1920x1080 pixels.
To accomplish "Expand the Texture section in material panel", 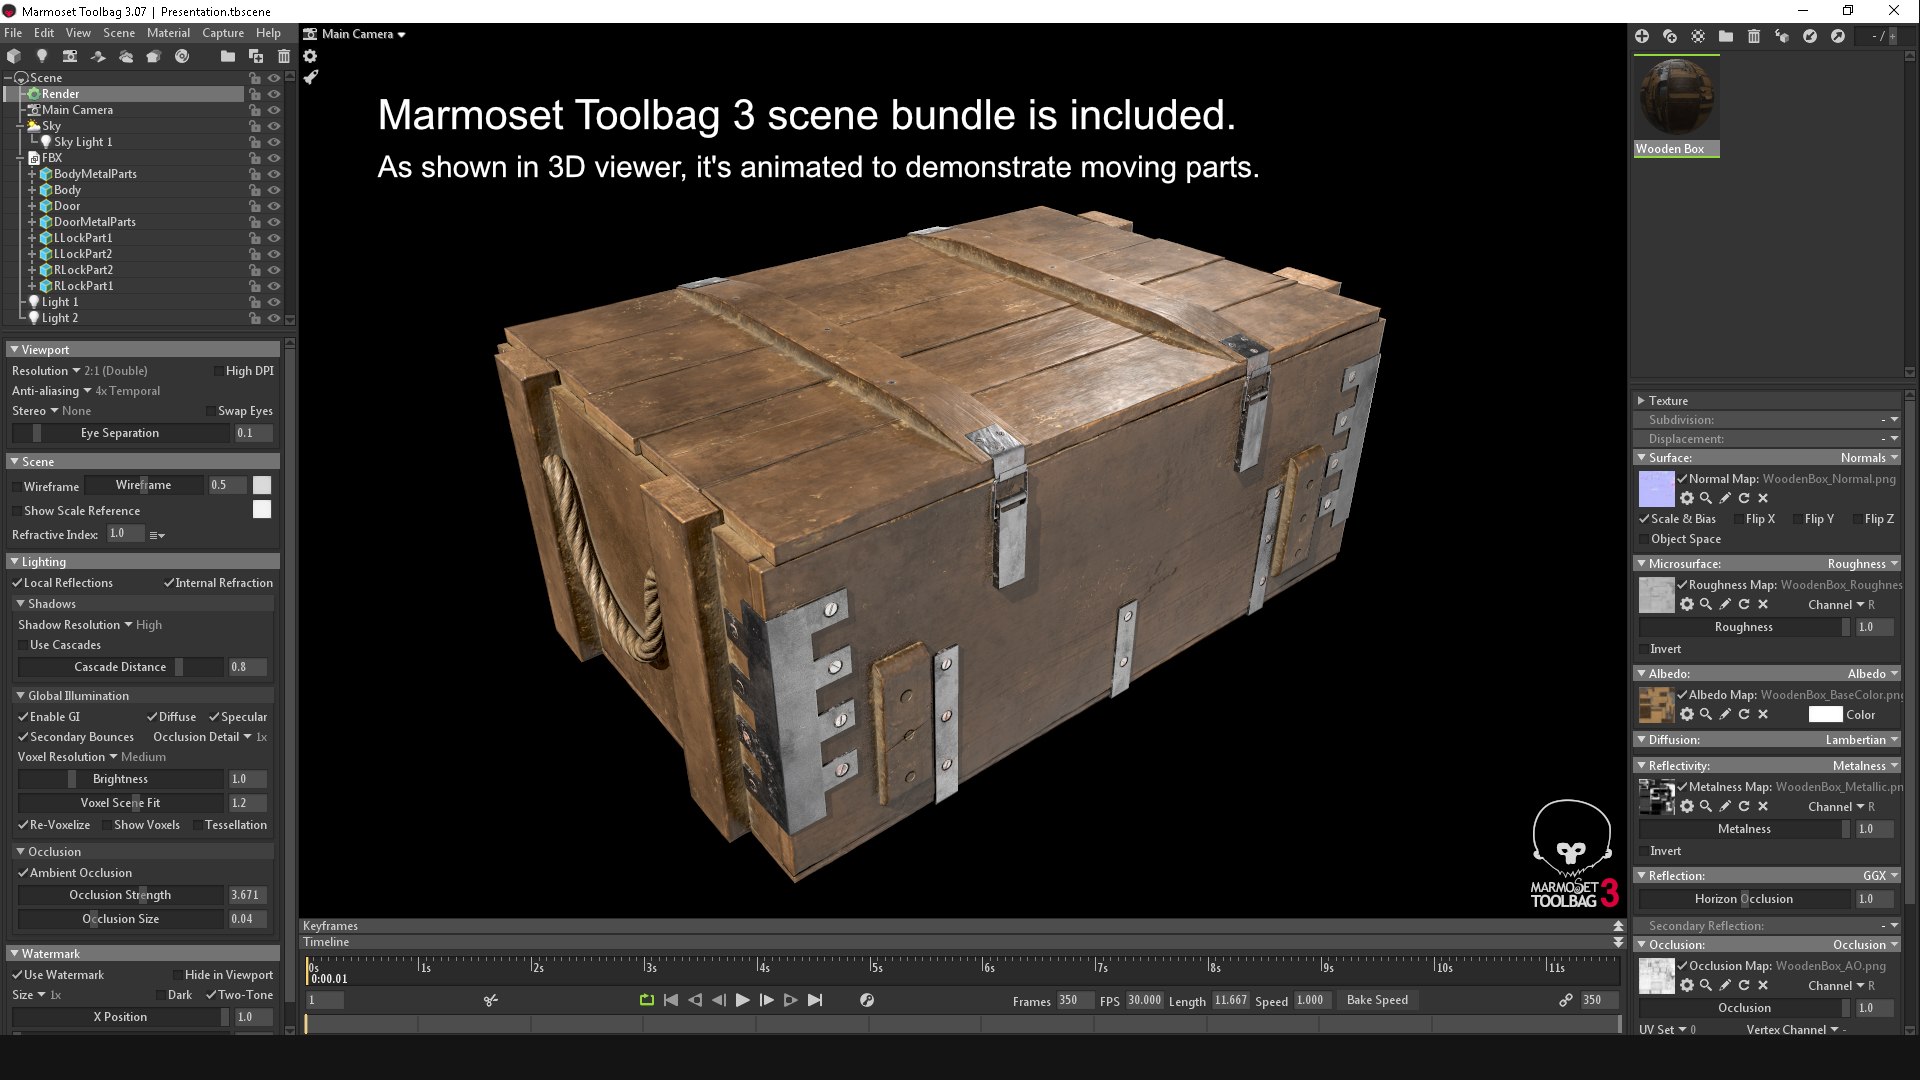I will (x=1641, y=400).
